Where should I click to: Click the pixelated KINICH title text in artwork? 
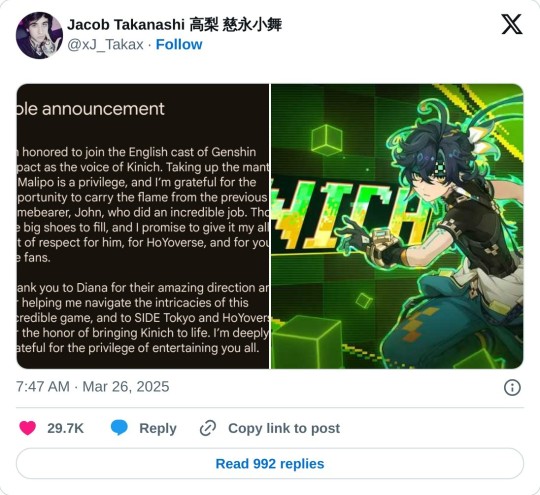(x=348, y=215)
